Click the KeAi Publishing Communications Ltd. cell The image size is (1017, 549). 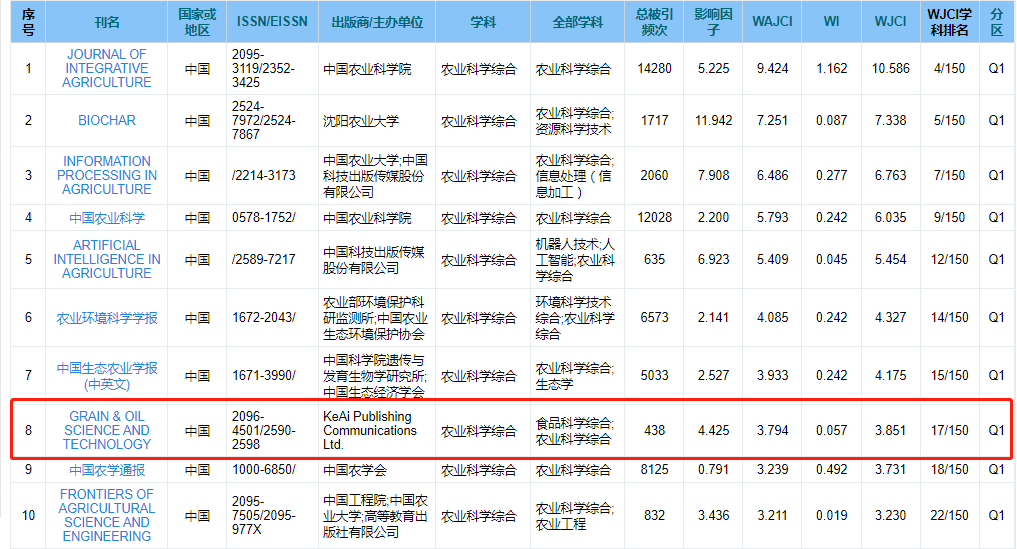[370, 430]
